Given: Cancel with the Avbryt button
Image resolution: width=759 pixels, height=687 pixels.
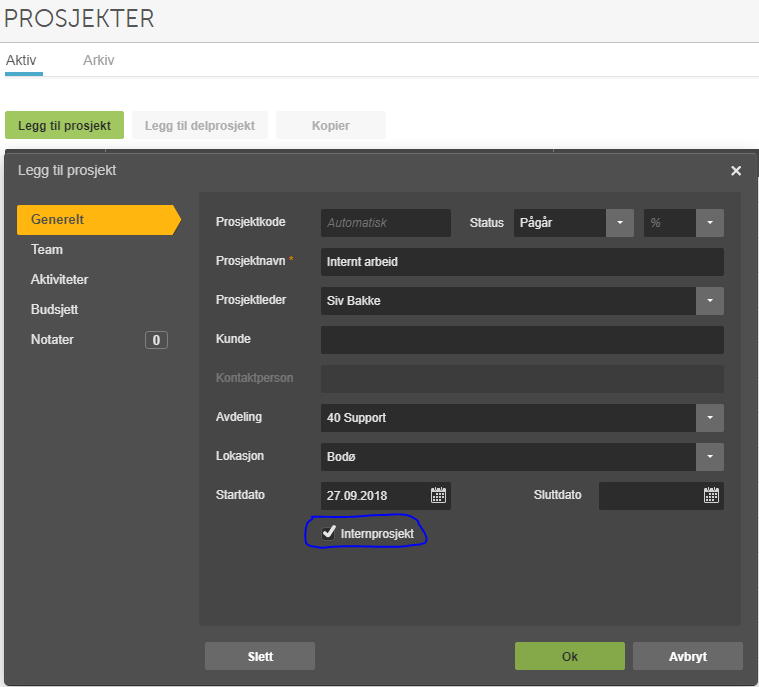Looking at the screenshot, I should (687, 656).
